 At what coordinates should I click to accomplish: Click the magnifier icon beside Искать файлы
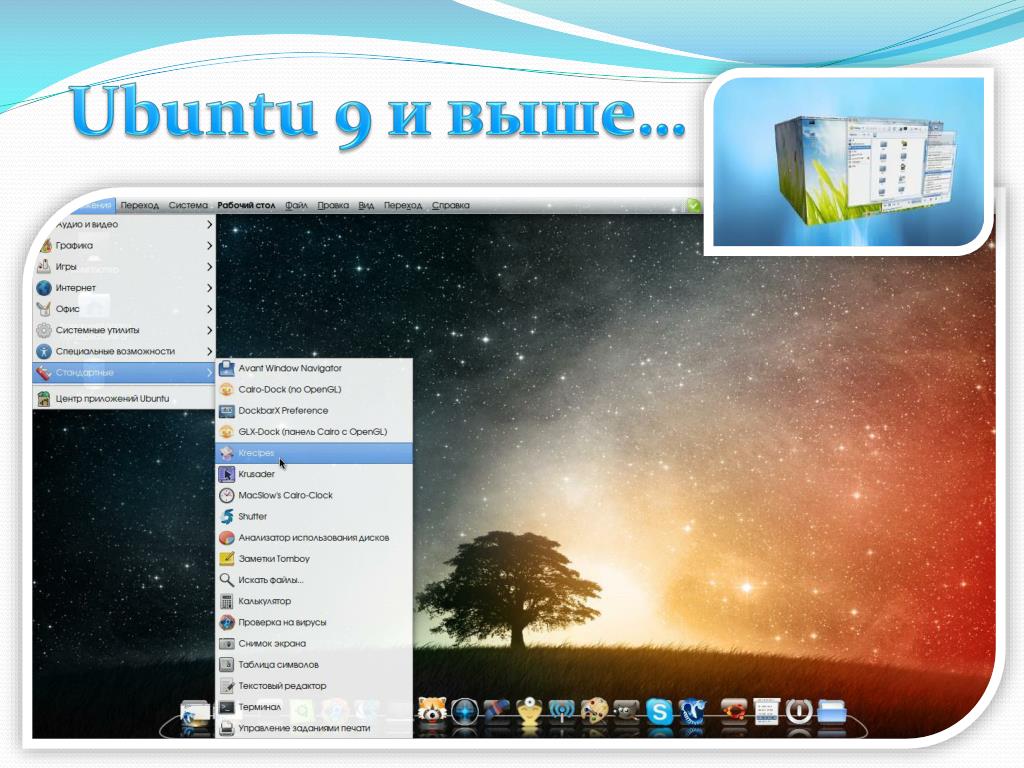pos(227,580)
